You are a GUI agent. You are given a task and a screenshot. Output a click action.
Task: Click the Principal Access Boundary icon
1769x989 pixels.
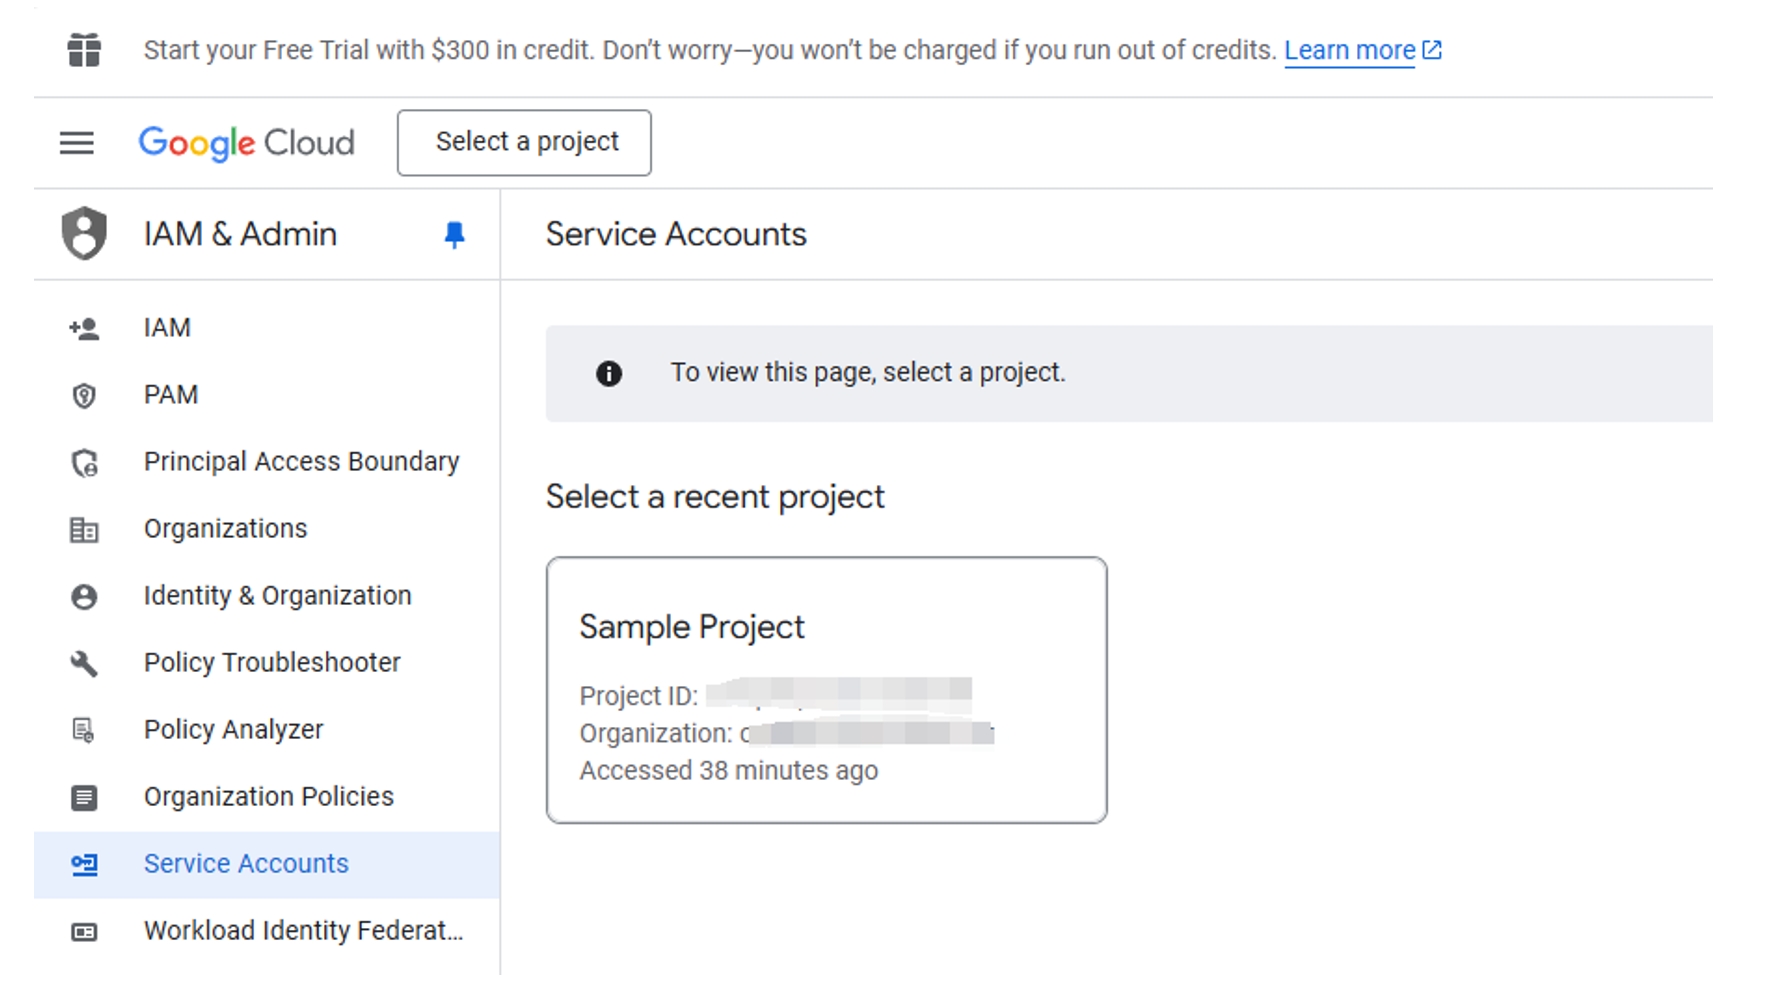[x=84, y=463]
